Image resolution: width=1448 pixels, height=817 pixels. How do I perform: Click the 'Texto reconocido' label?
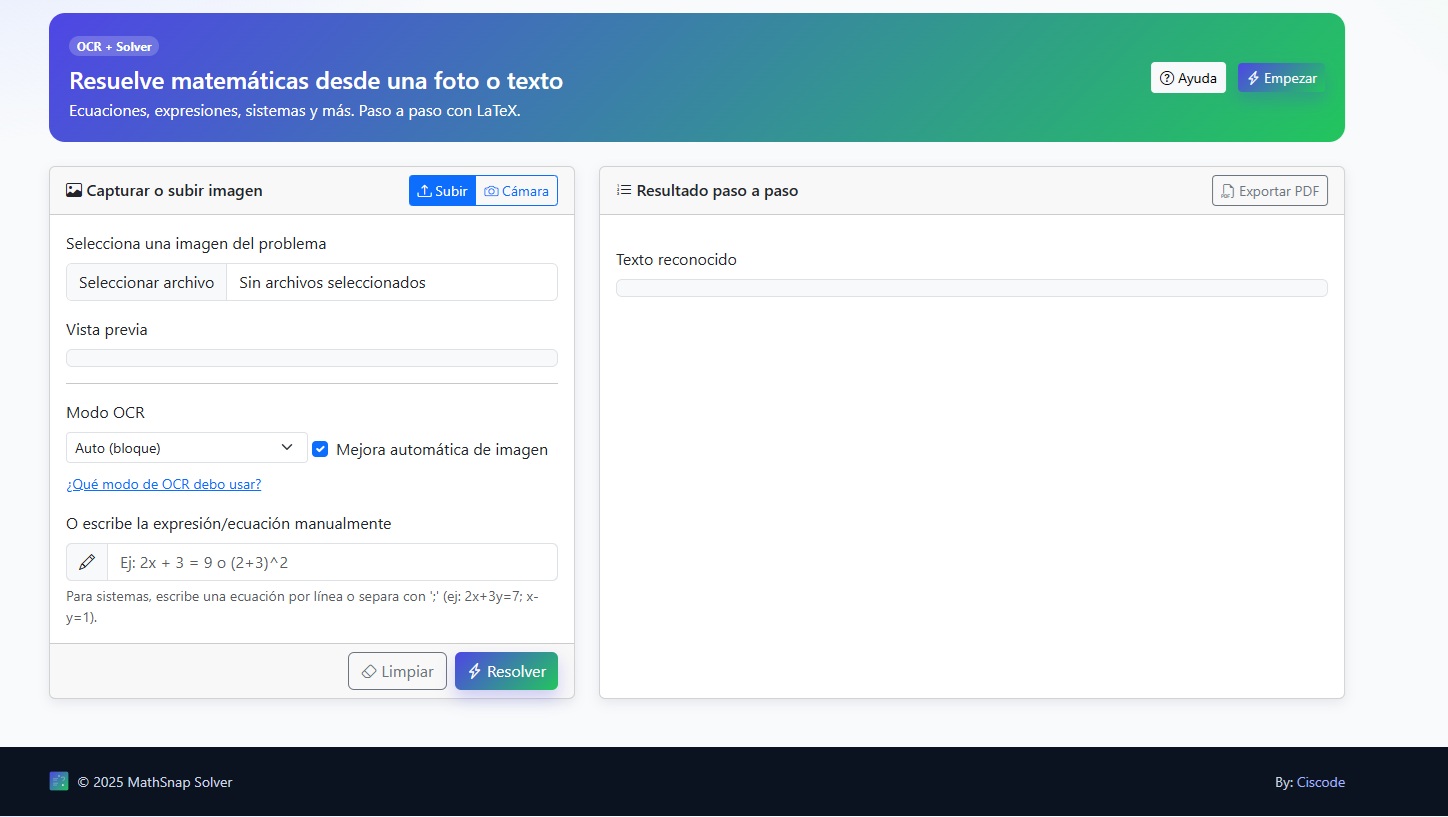(x=676, y=259)
